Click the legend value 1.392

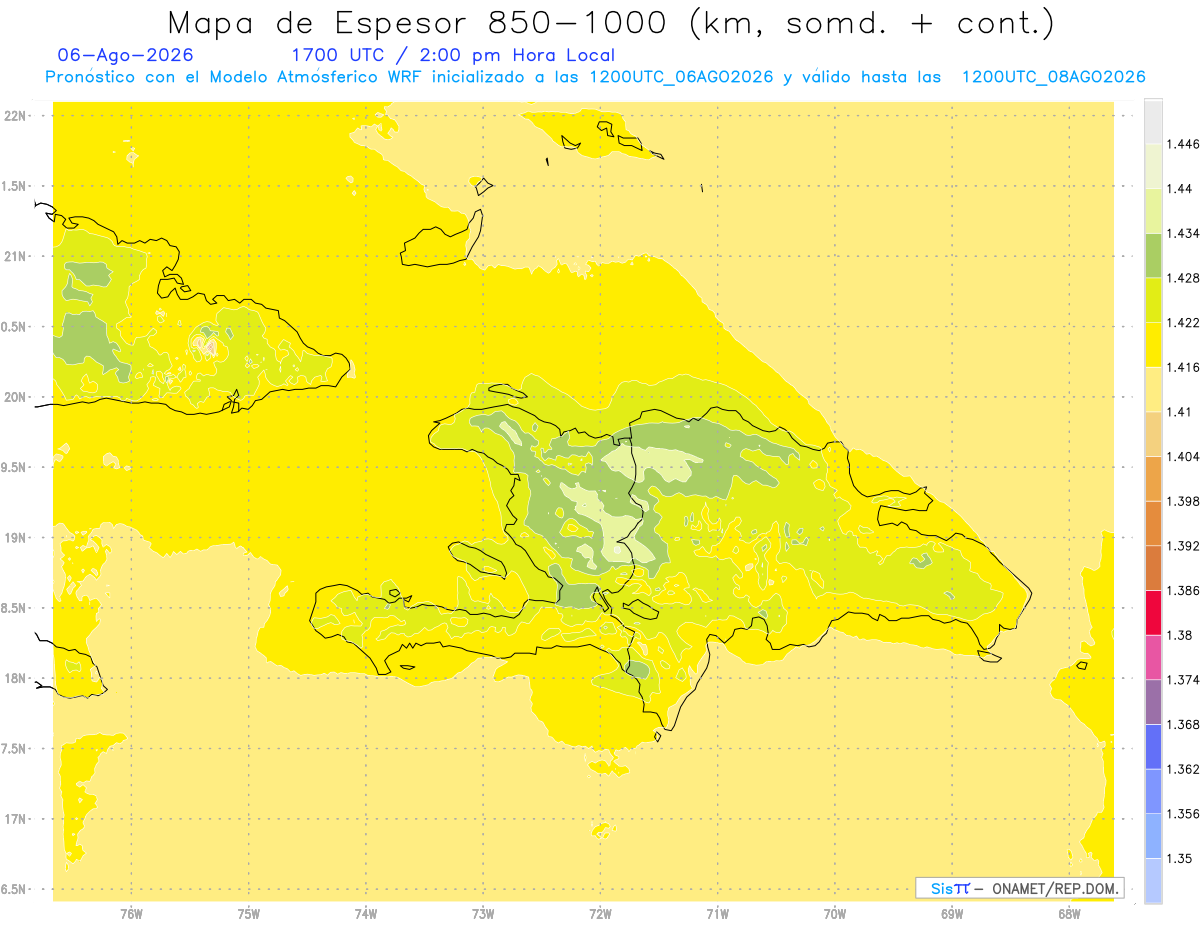coord(1183,546)
